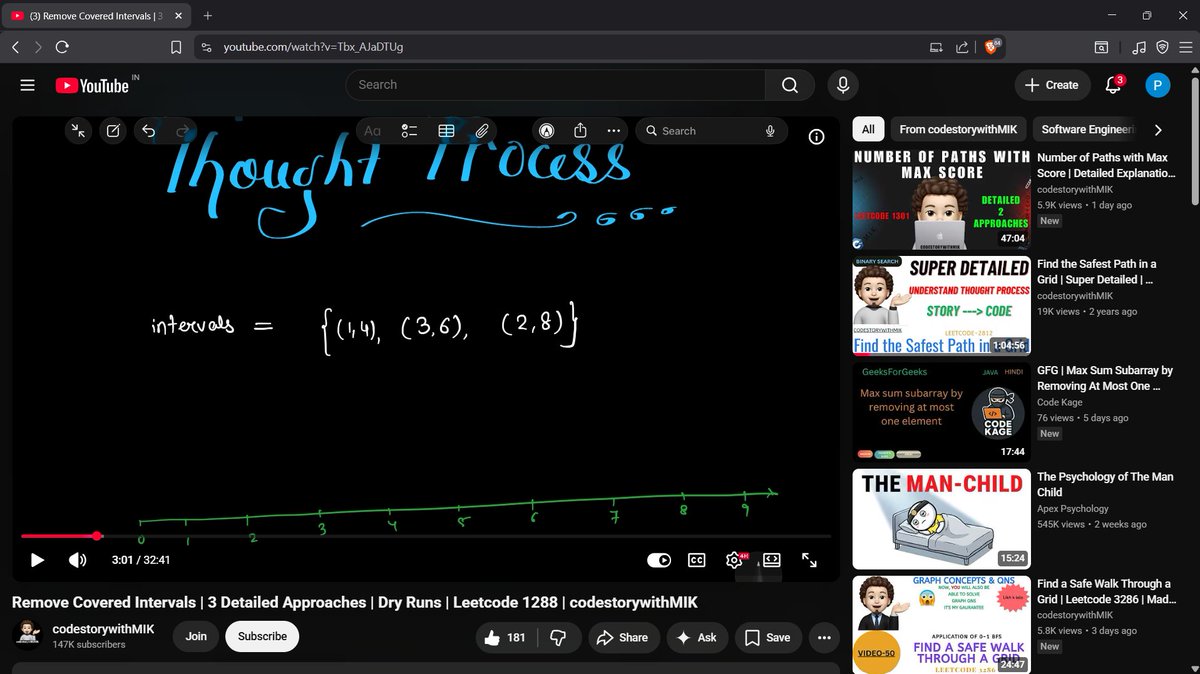Select the All filter chip
This screenshot has width=1200, height=674.
click(868, 129)
